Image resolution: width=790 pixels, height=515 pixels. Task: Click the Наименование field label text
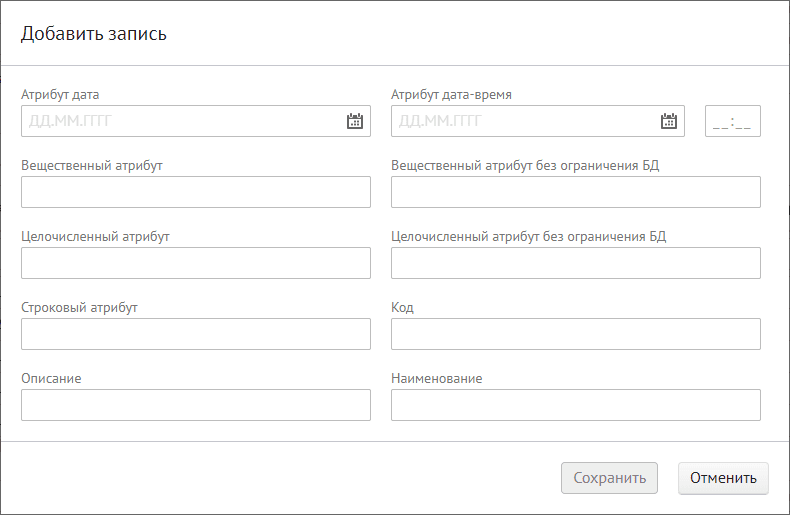click(436, 379)
